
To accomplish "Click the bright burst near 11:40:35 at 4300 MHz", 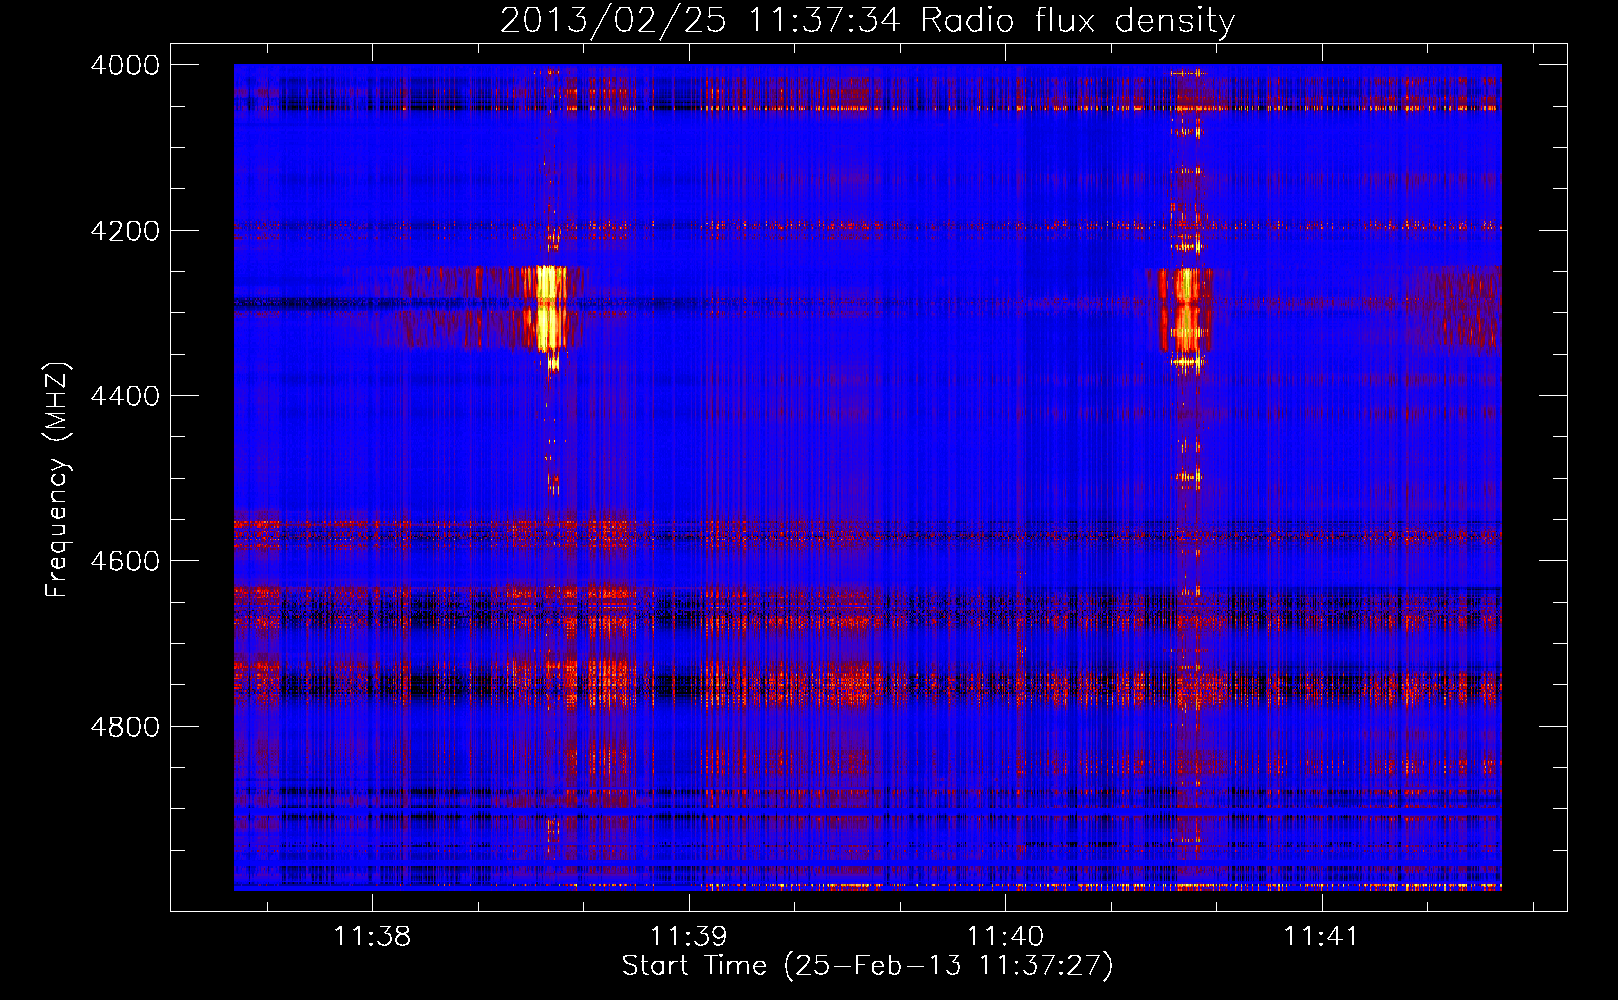I will [x=1186, y=310].
